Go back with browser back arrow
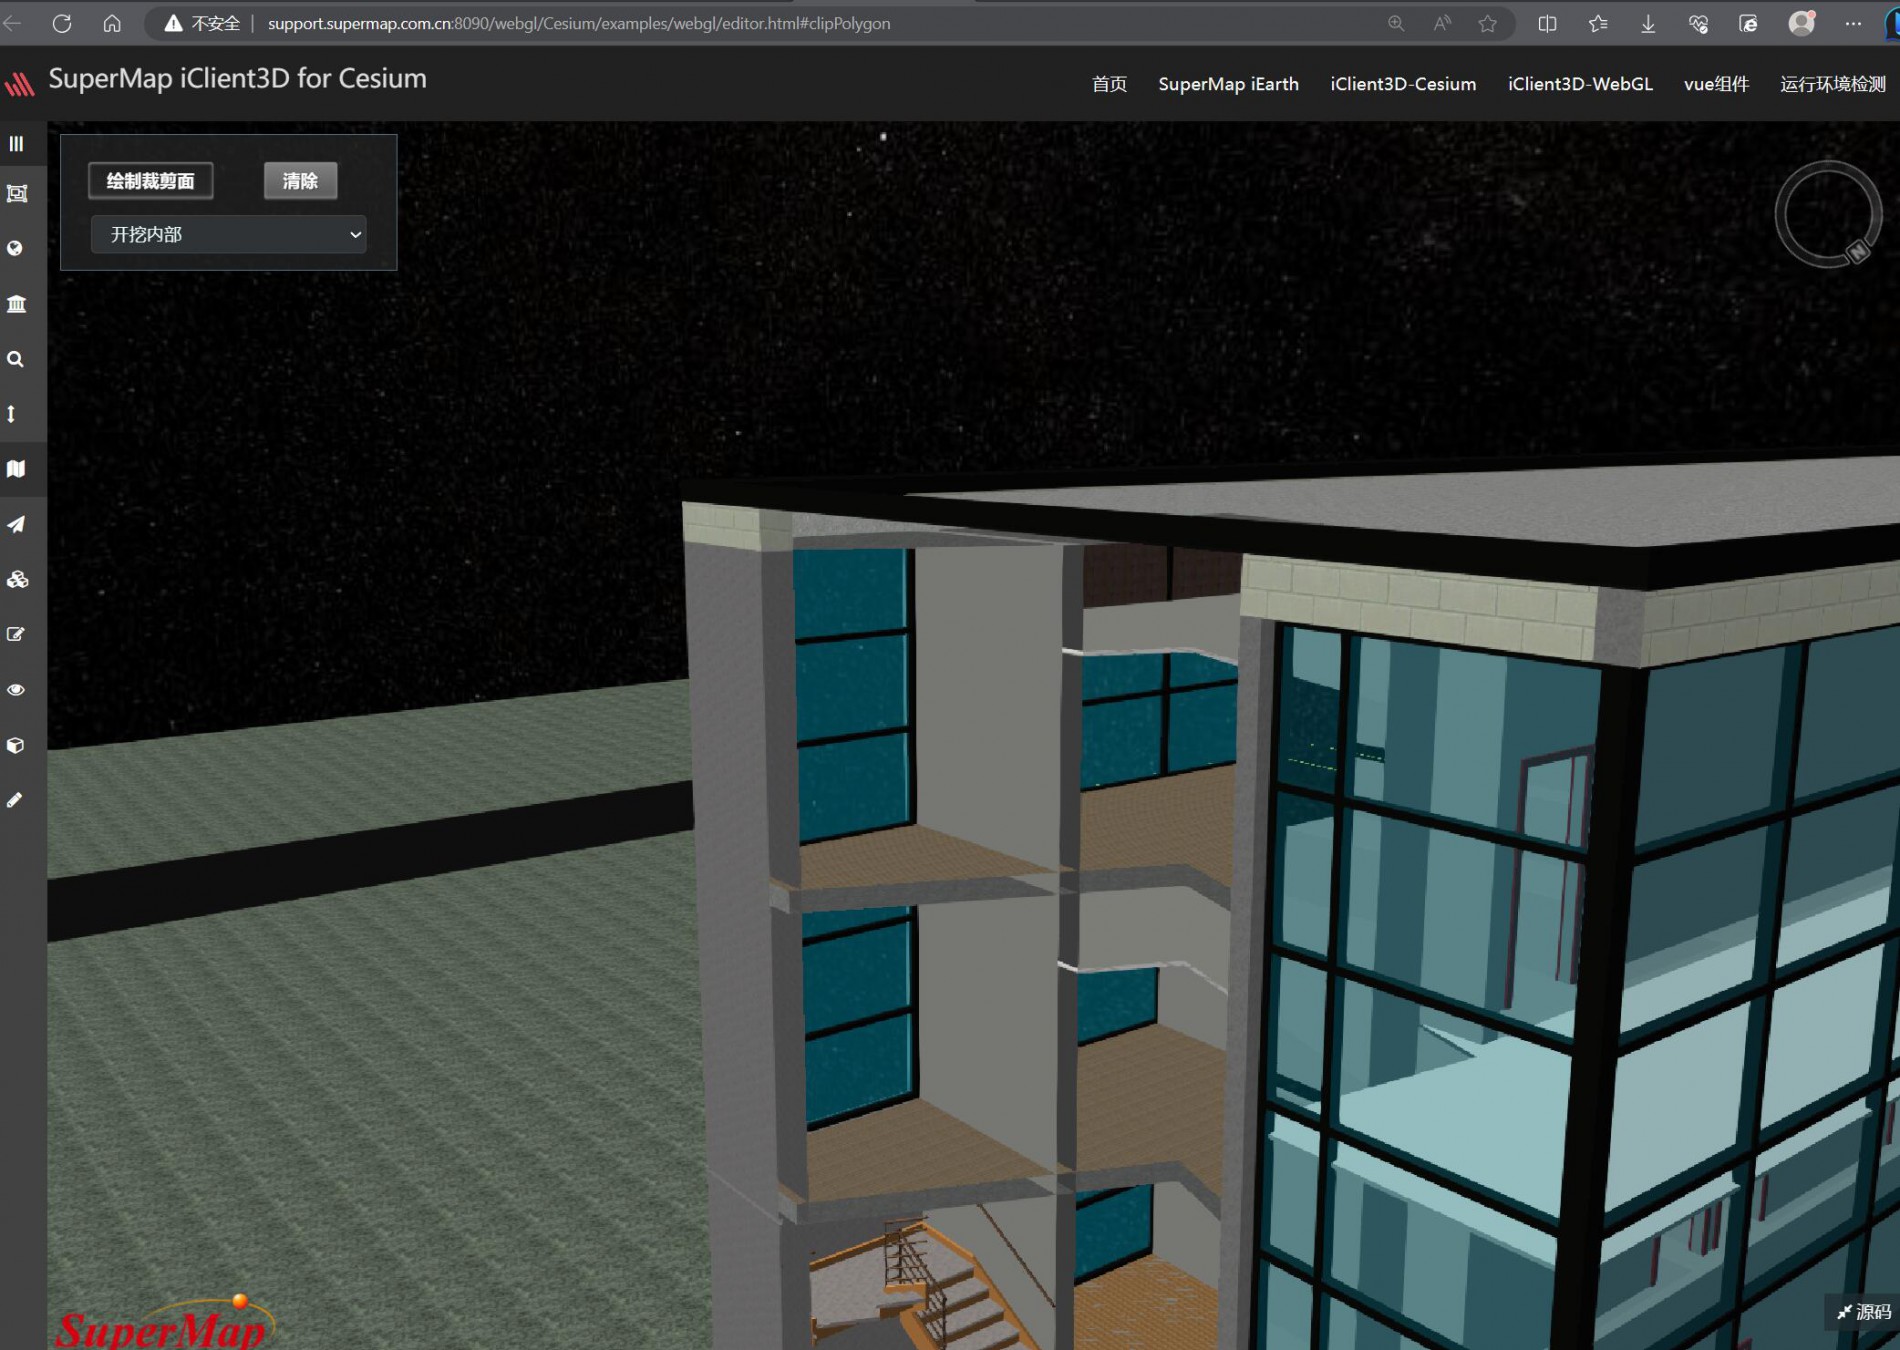The height and width of the screenshot is (1350, 1900). pyautogui.click(x=13, y=23)
